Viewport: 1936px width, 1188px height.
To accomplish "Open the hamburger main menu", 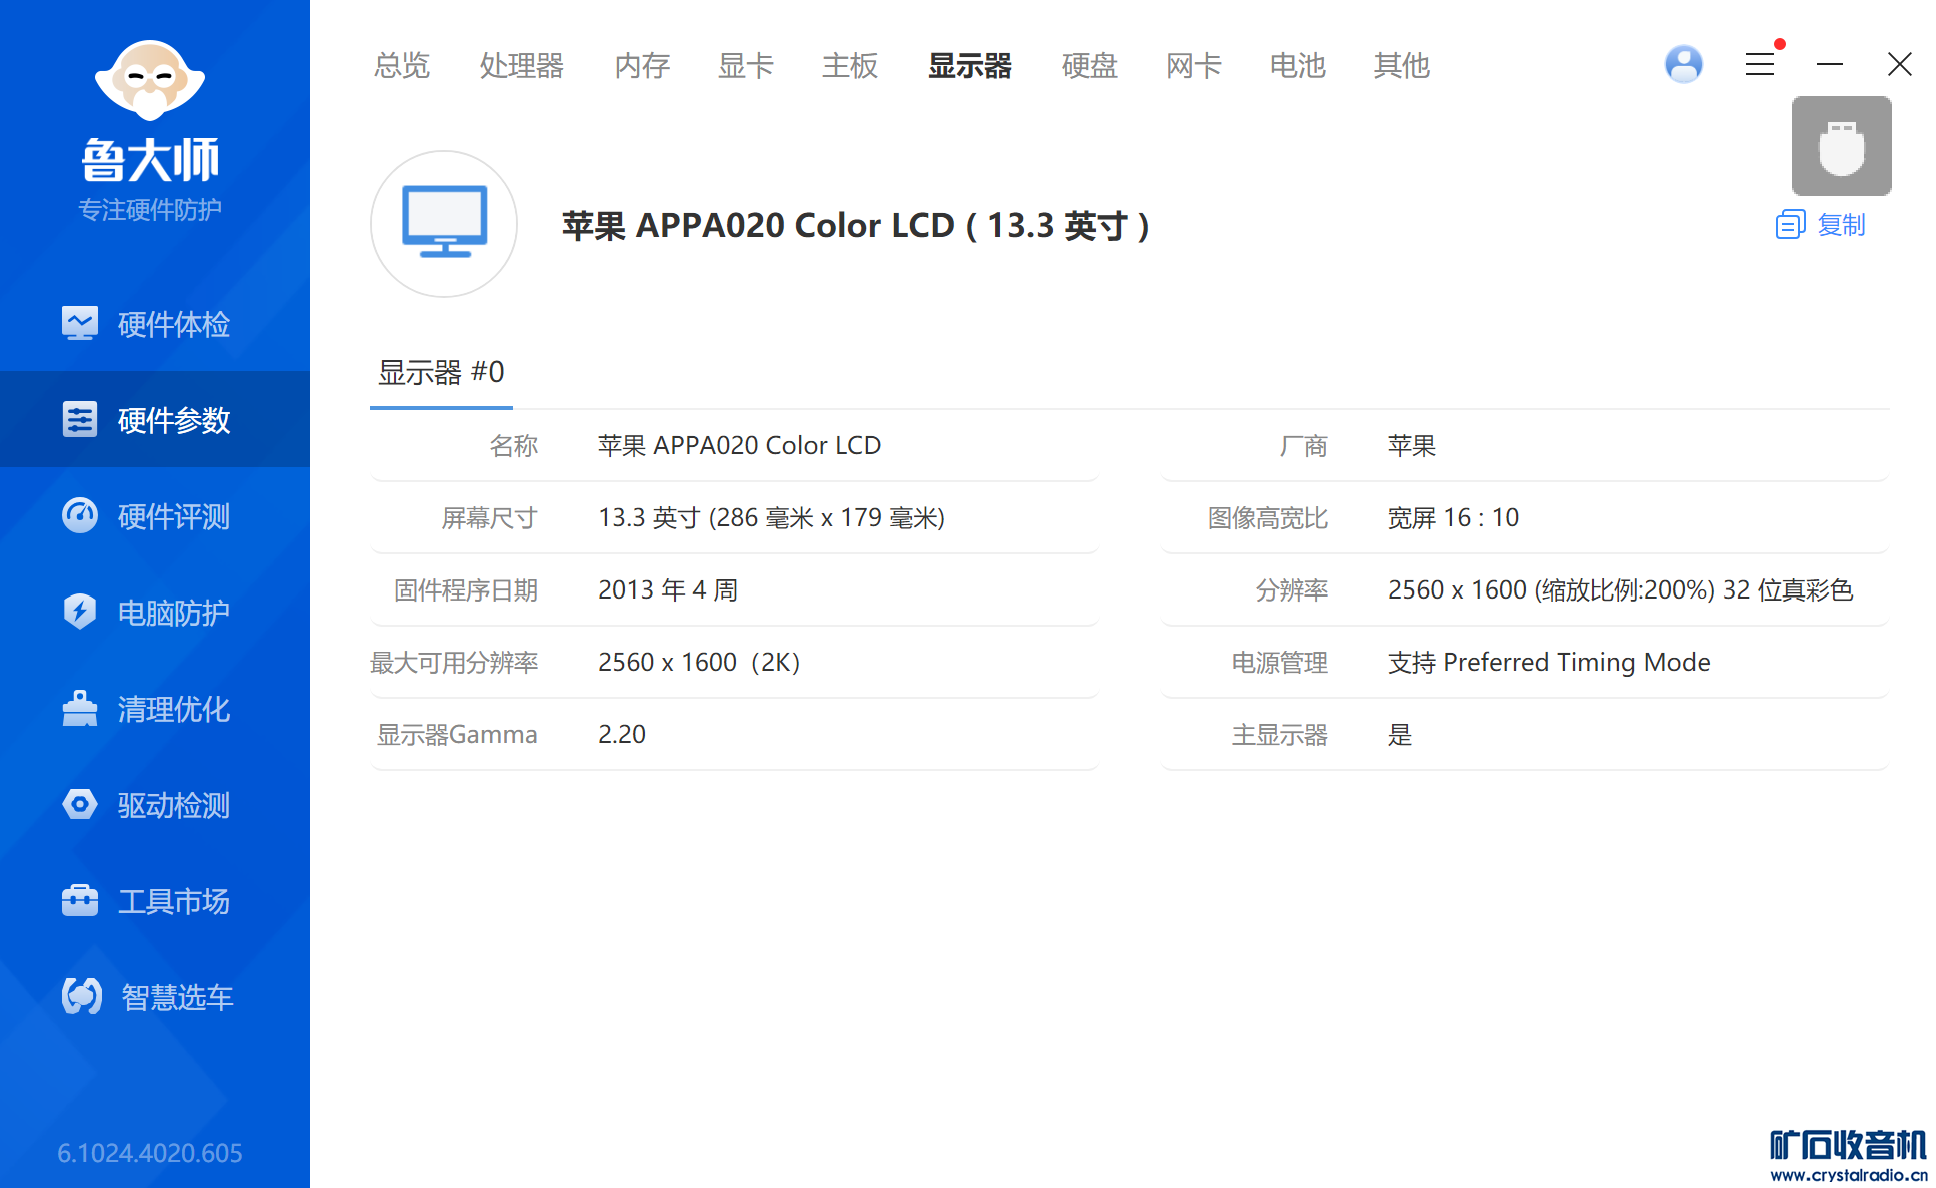I will click(x=1760, y=65).
